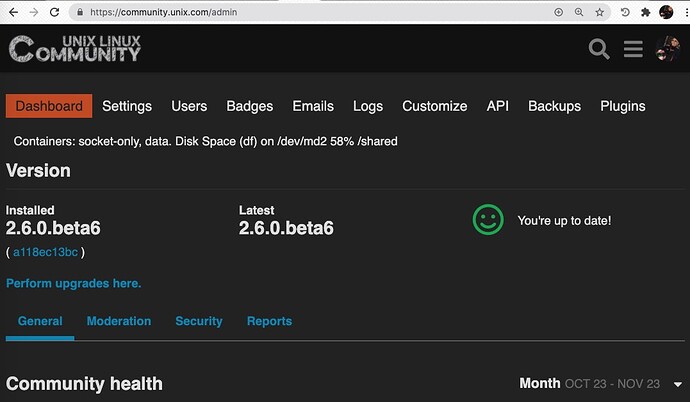Image resolution: width=690 pixels, height=402 pixels.
Task: Open the Settings admin tab
Action: click(x=127, y=106)
